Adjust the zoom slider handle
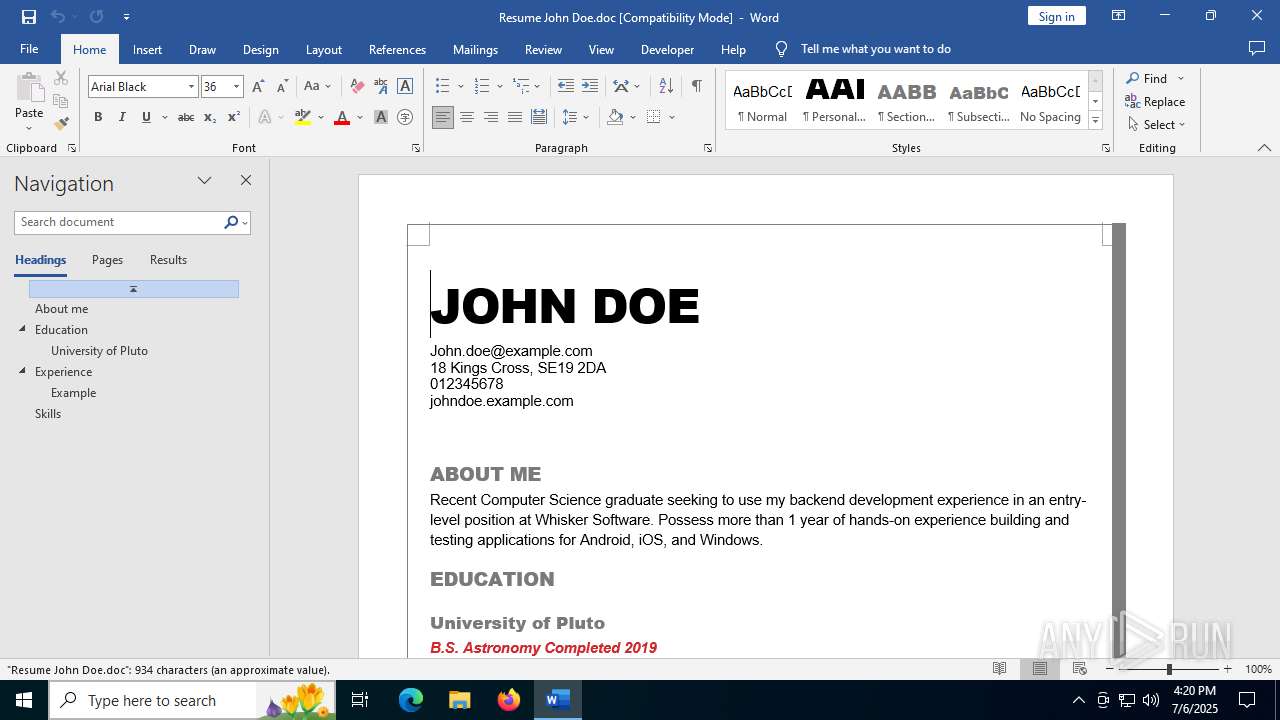This screenshot has width=1280, height=720. point(1168,669)
